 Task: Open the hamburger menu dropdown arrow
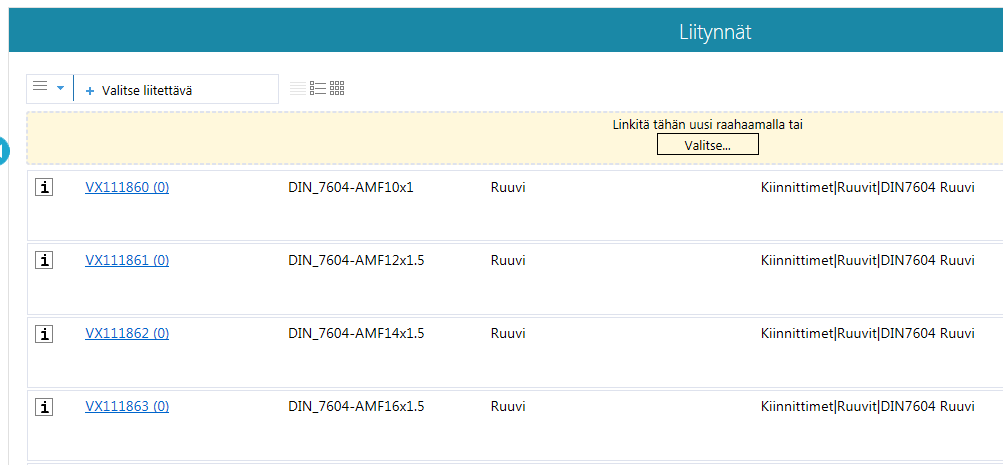pyautogui.click(x=60, y=88)
